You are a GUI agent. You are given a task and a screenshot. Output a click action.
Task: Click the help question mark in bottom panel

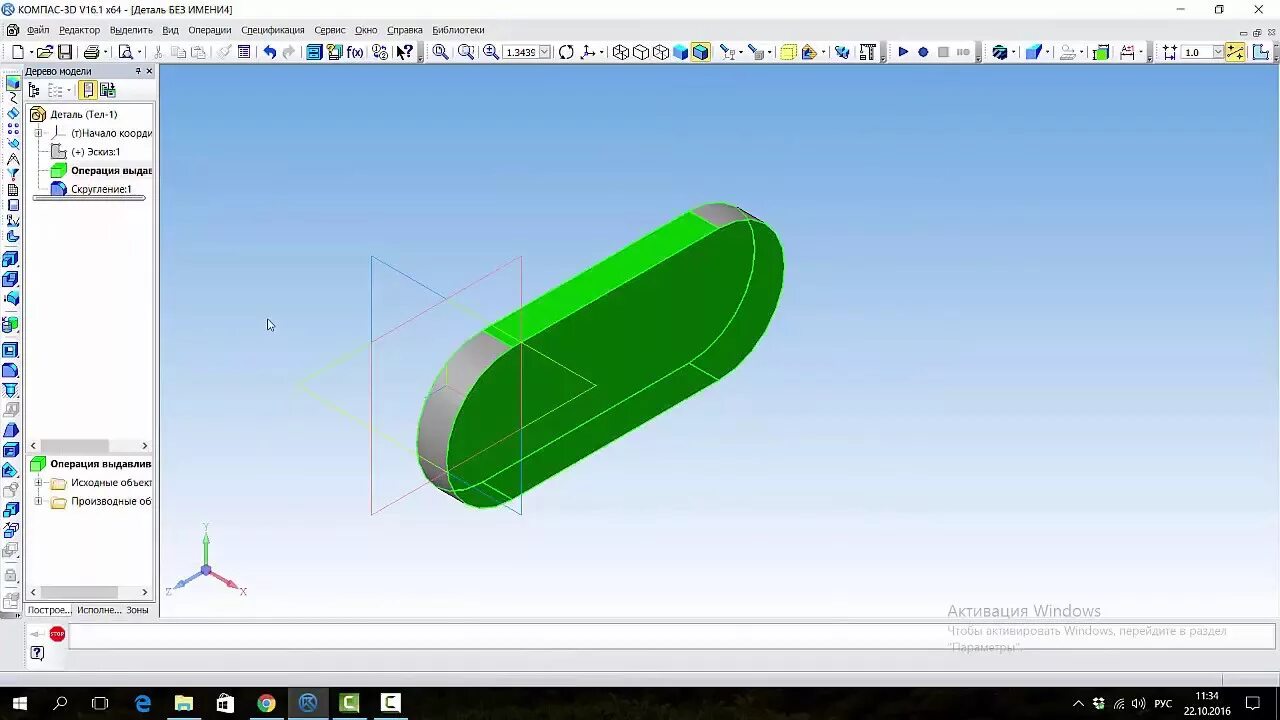(37, 653)
